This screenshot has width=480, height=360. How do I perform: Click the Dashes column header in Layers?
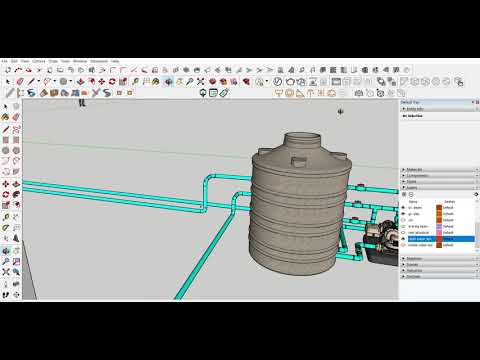(450, 202)
